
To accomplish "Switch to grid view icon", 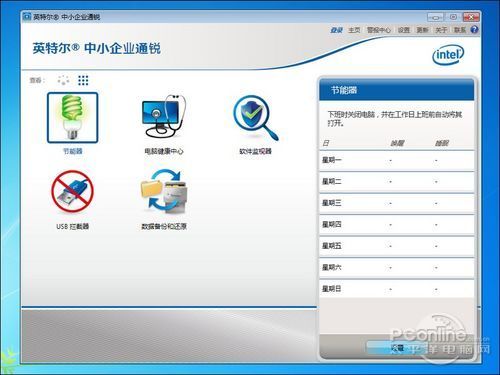I will (83, 80).
